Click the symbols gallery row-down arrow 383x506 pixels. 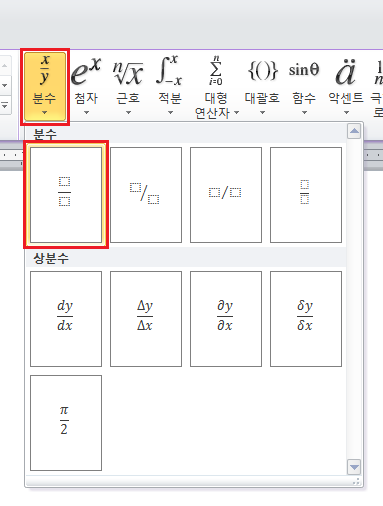pyautogui.click(x=5, y=86)
